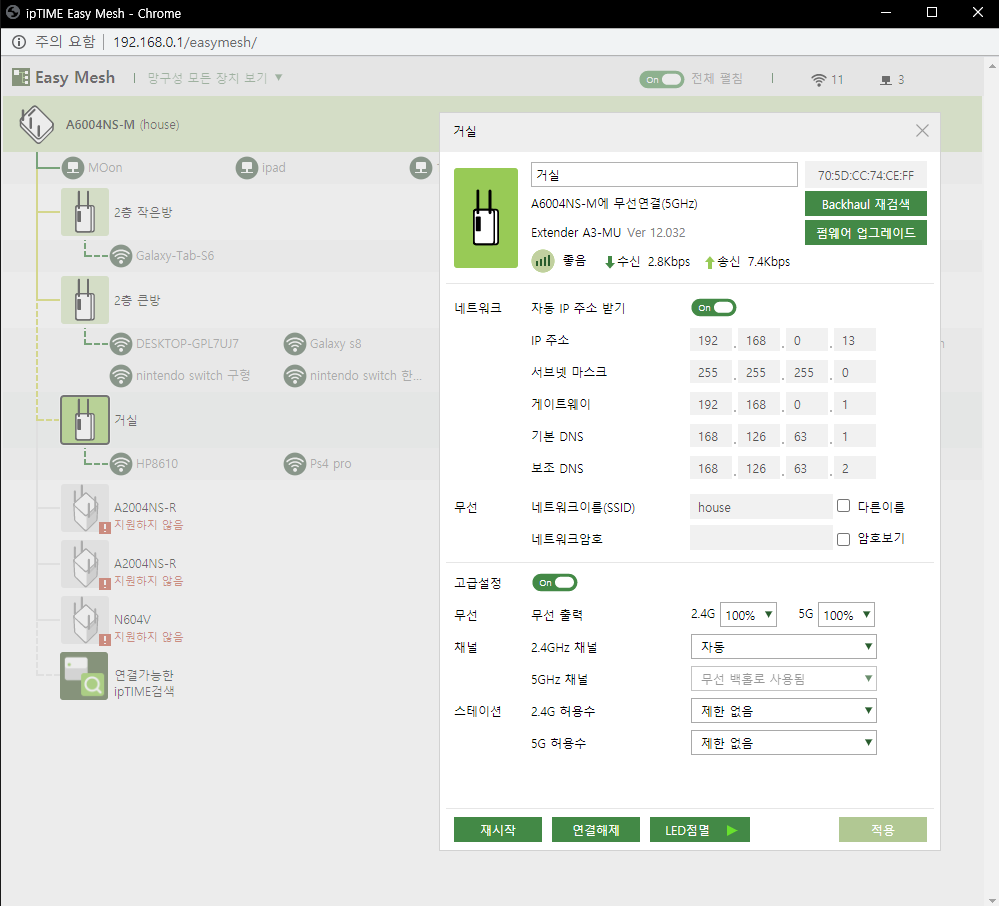Click the A6004NS-M (house) label
The image size is (999, 906).
[x=122, y=125]
